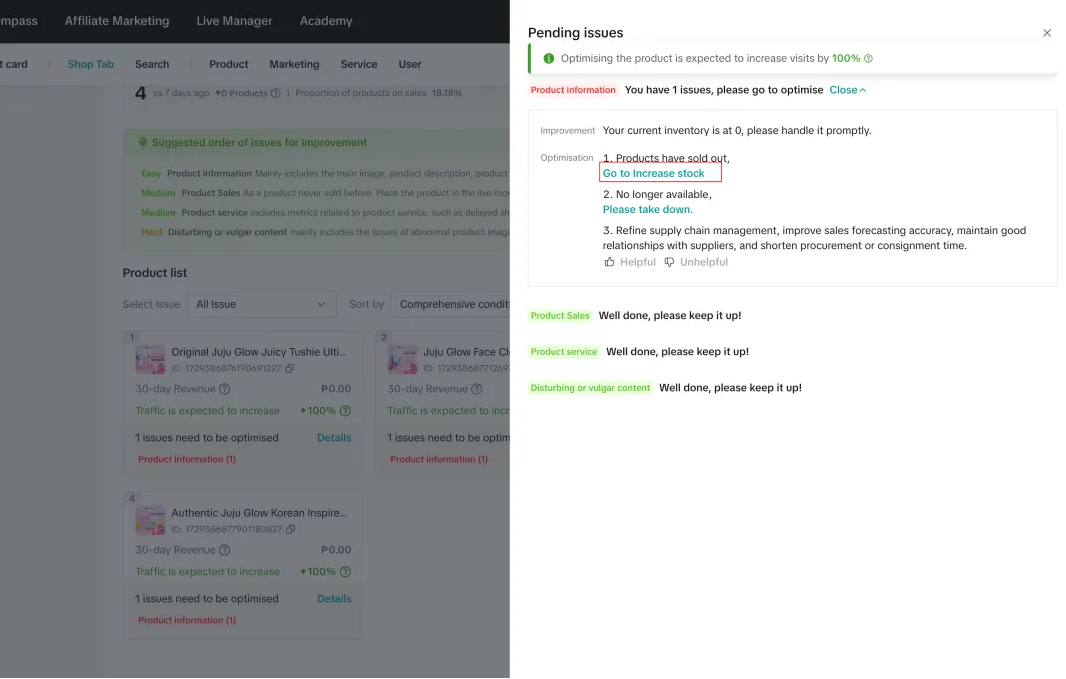Click Authentic Juju Glow Korean thumbnail
The height and width of the screenshot is (679, 1066).
point(150,521)
